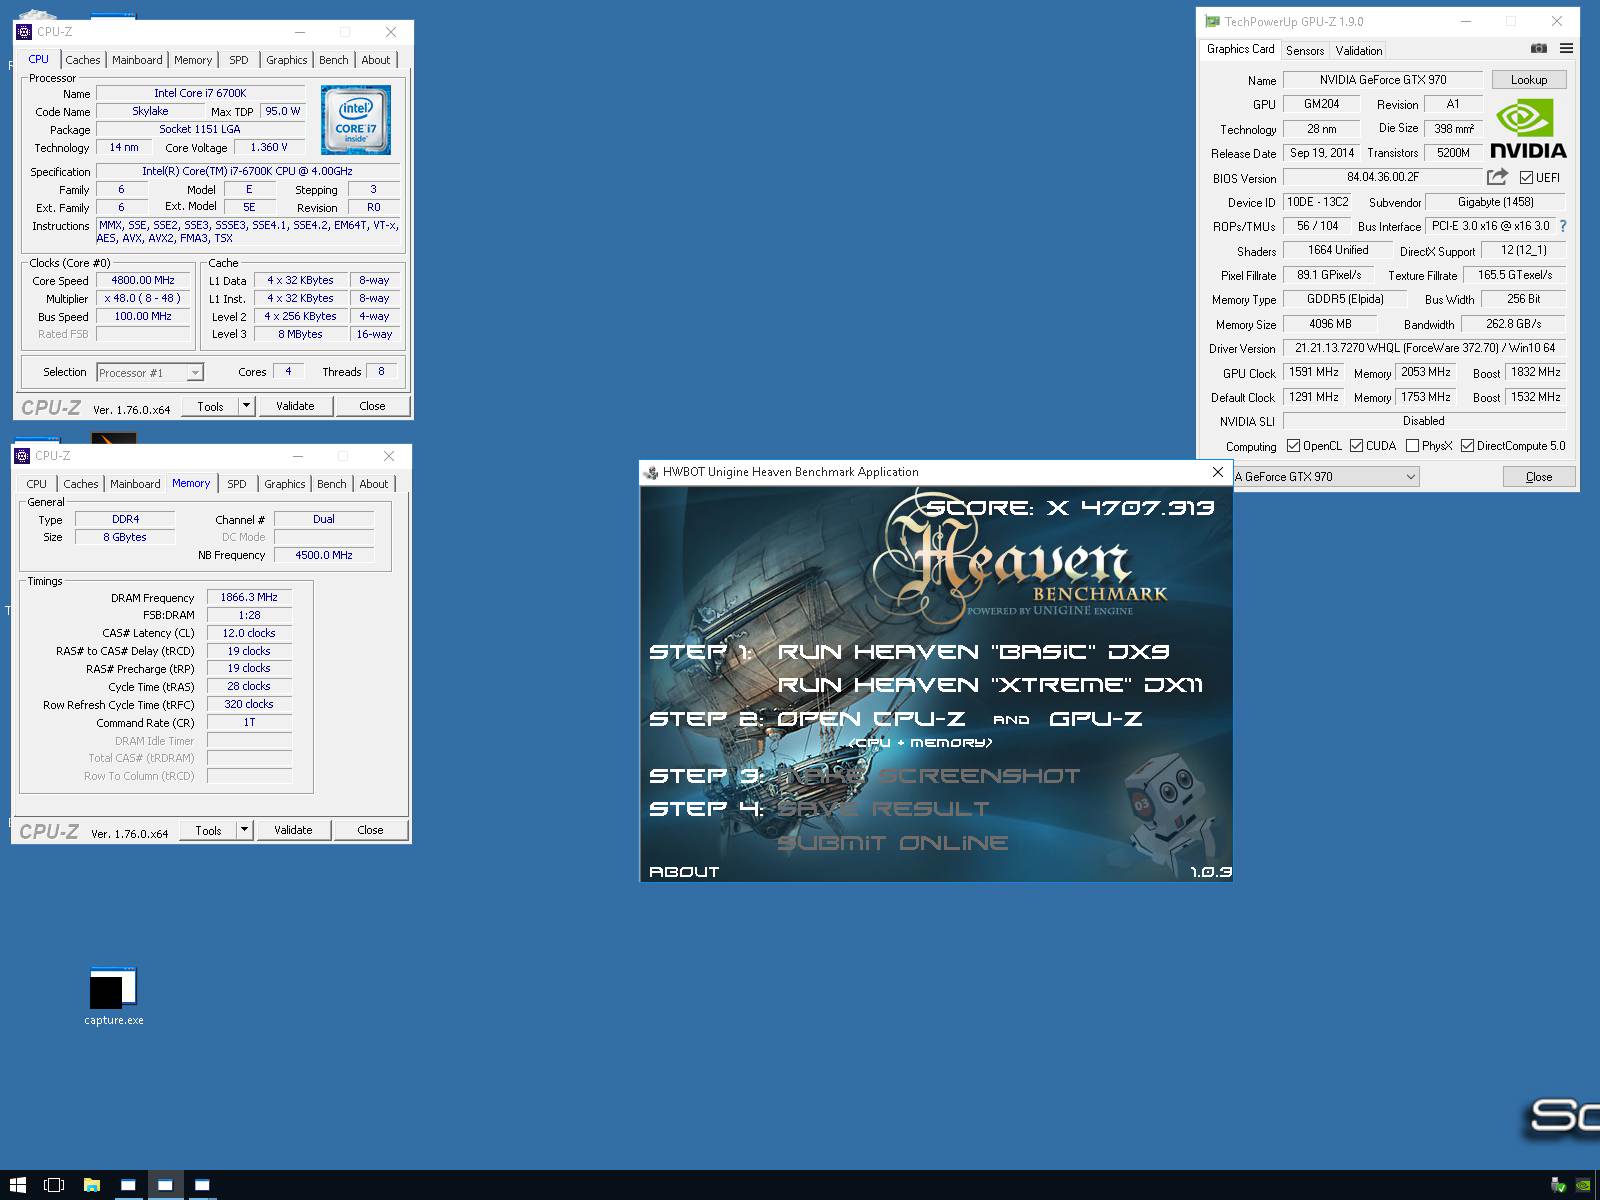Click Run Heaven "Xtreme" DX11

pyautogui.click(x=990, y=685)
